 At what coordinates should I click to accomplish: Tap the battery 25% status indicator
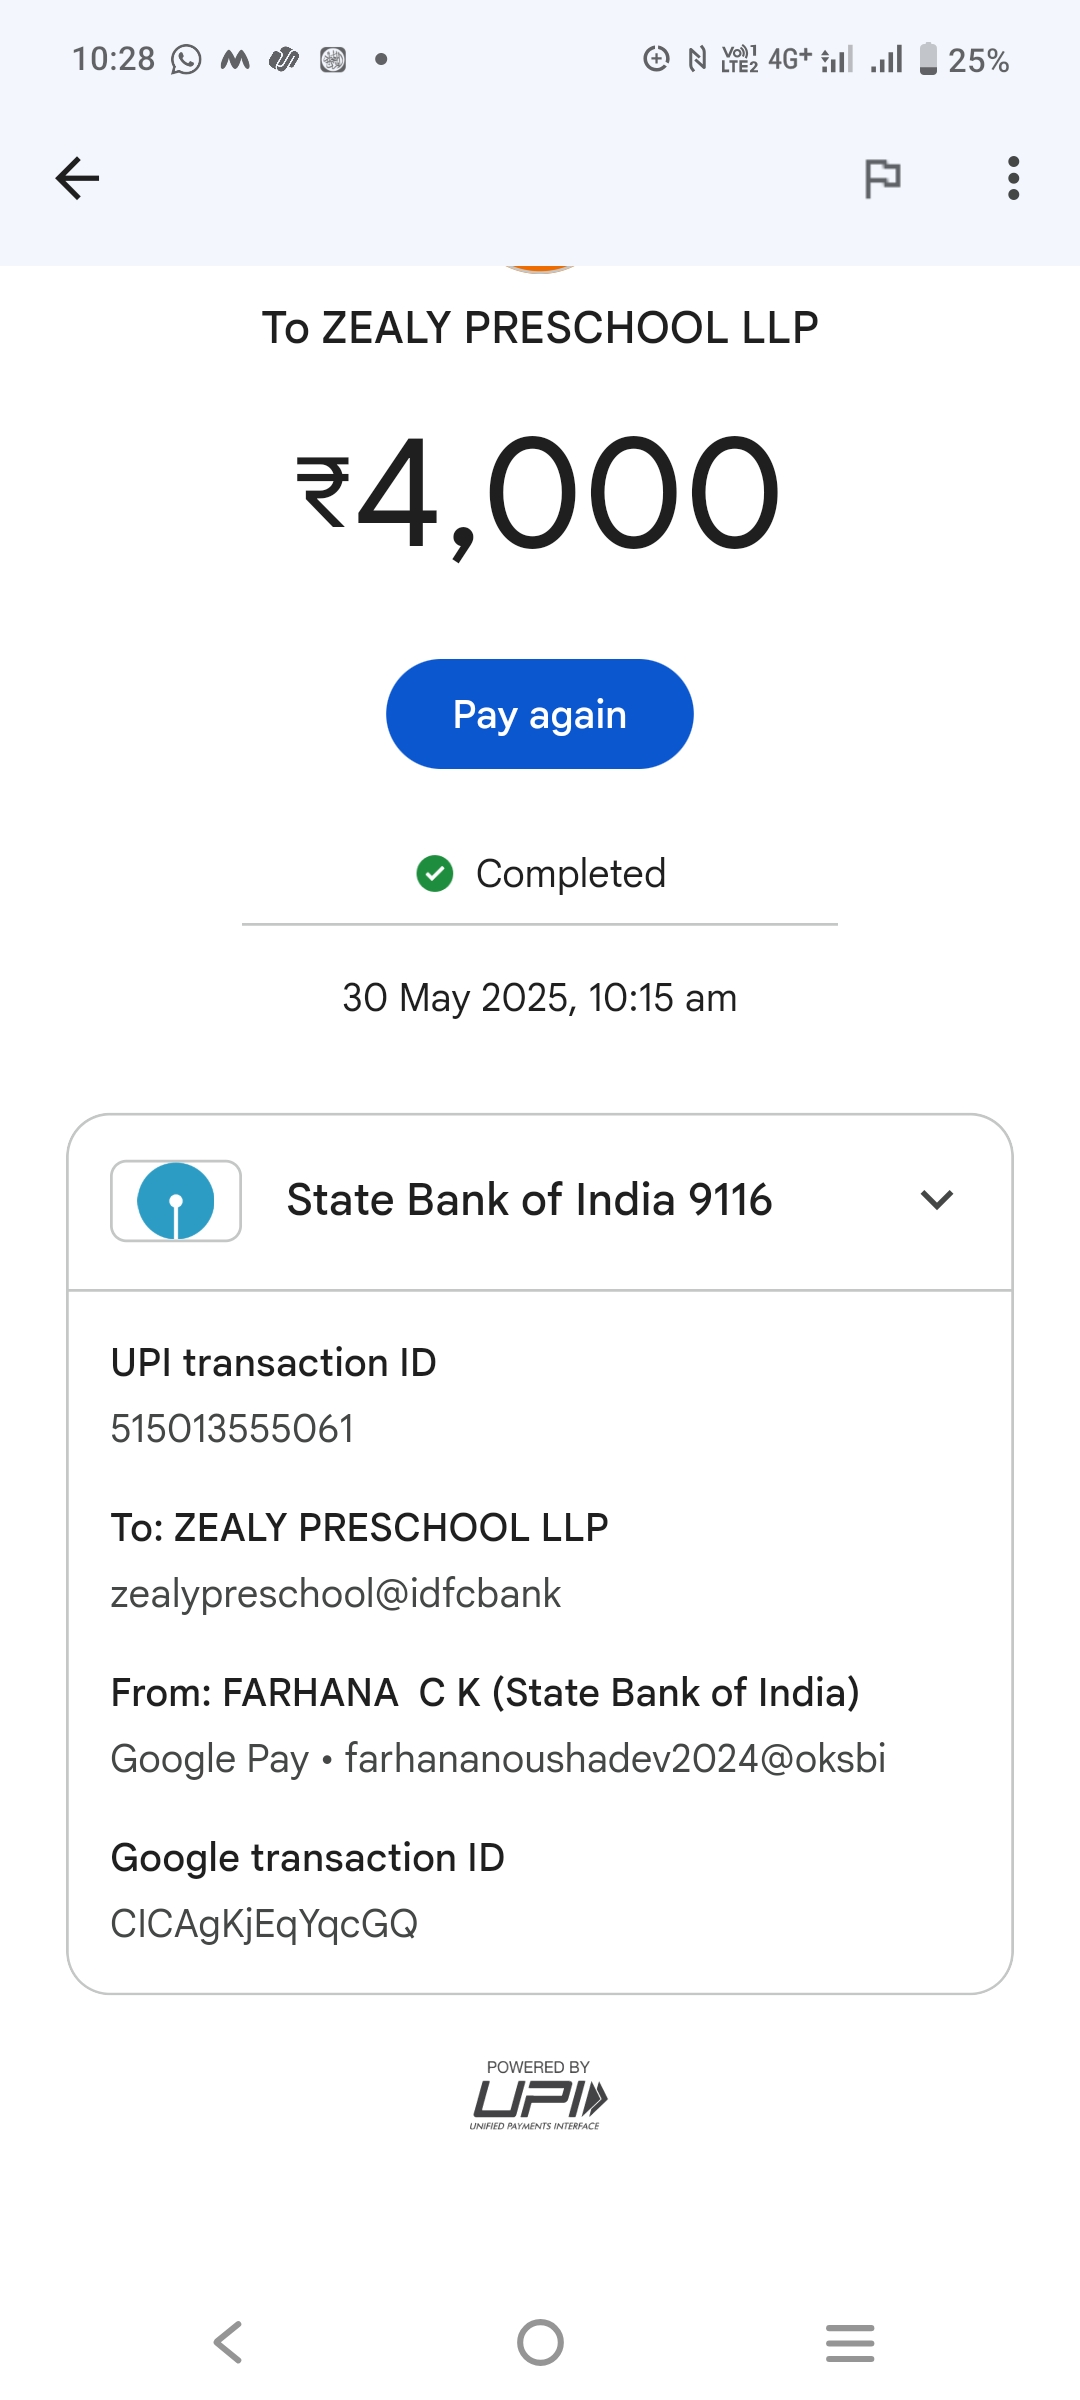coord(965,60)
